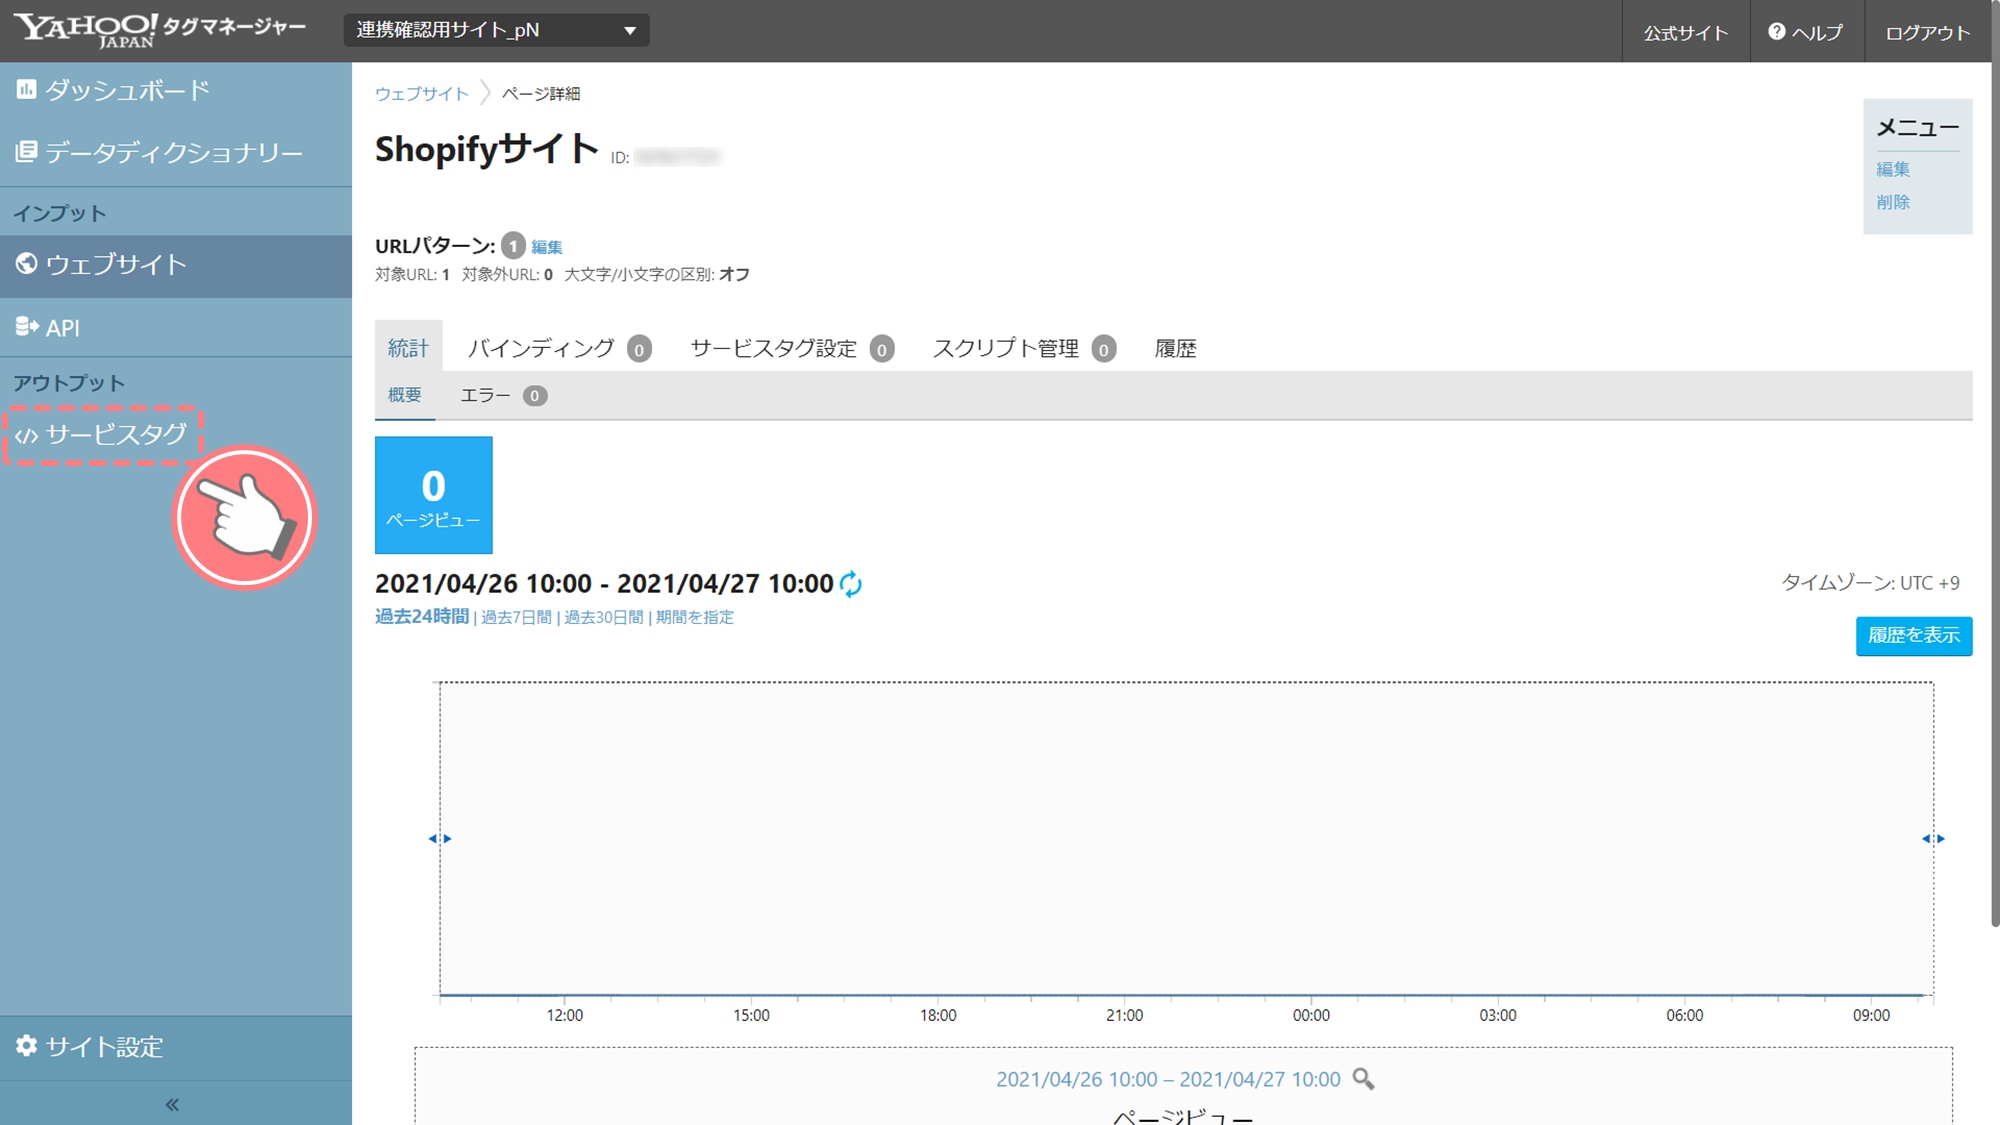Click the Shopifyサイト page title
This screenshot has width=2000, height=1125.
click(486, 150)
